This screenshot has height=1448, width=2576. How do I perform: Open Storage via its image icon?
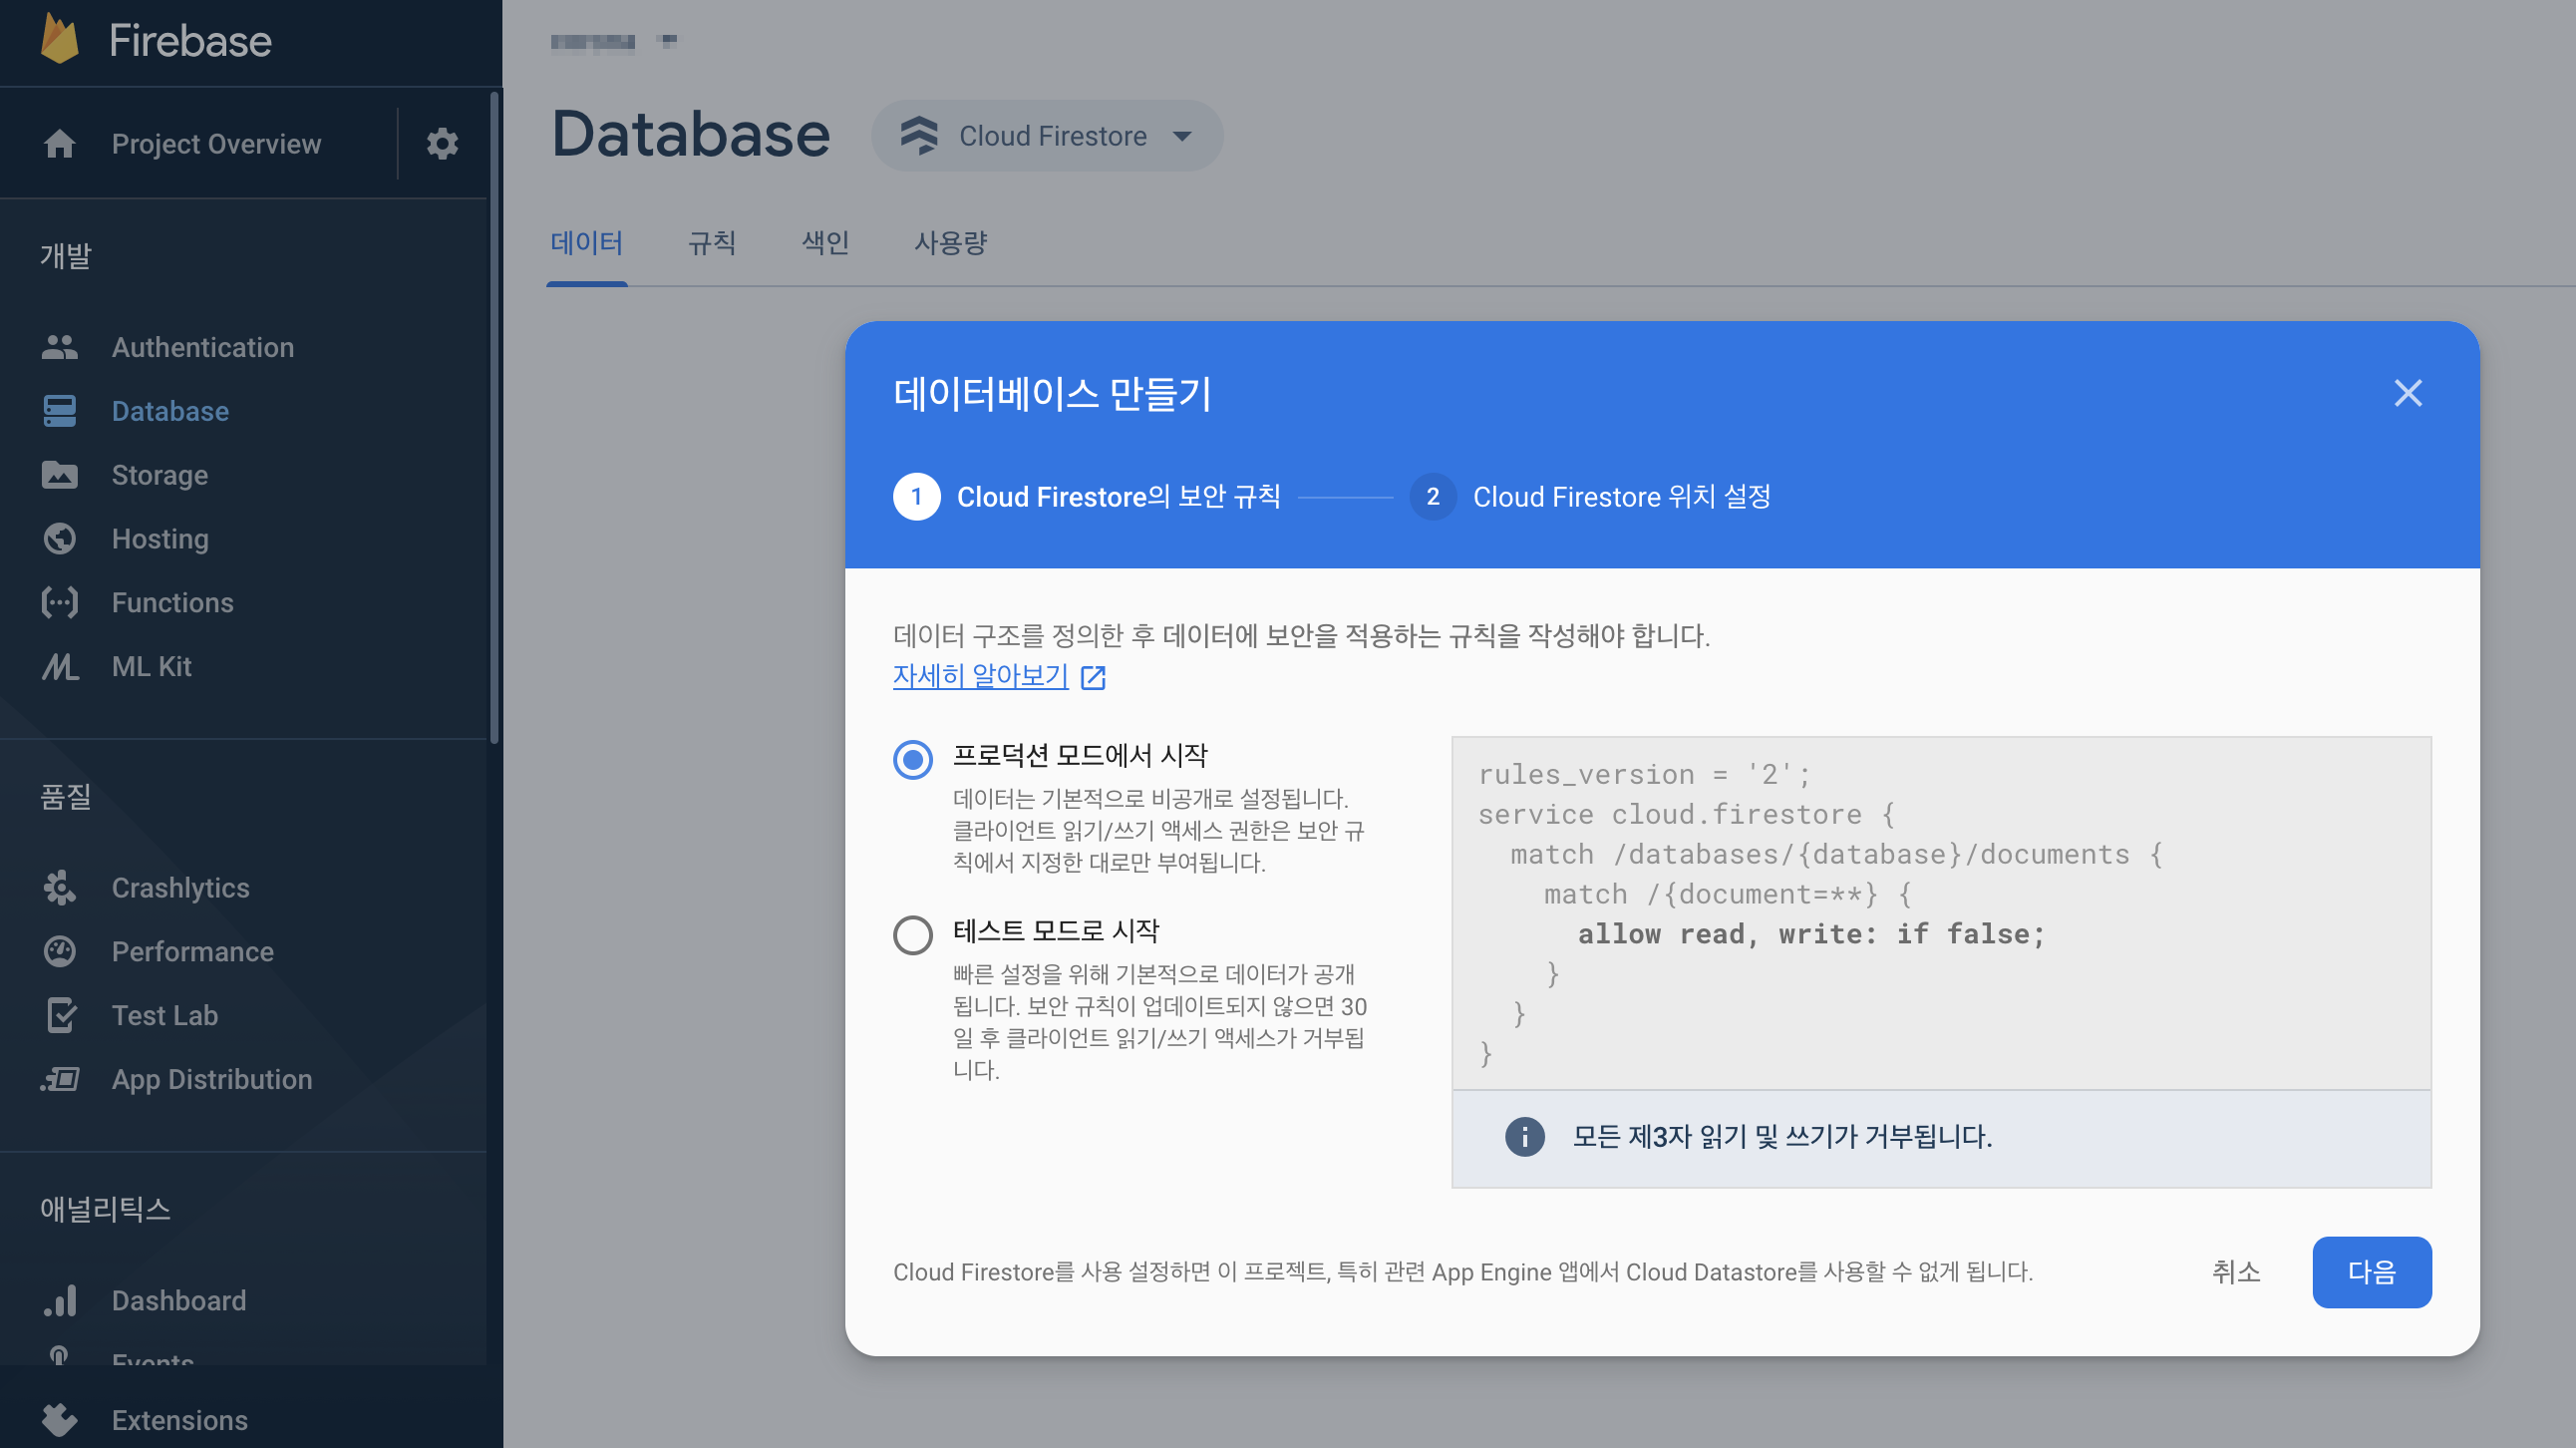(59, 475)
